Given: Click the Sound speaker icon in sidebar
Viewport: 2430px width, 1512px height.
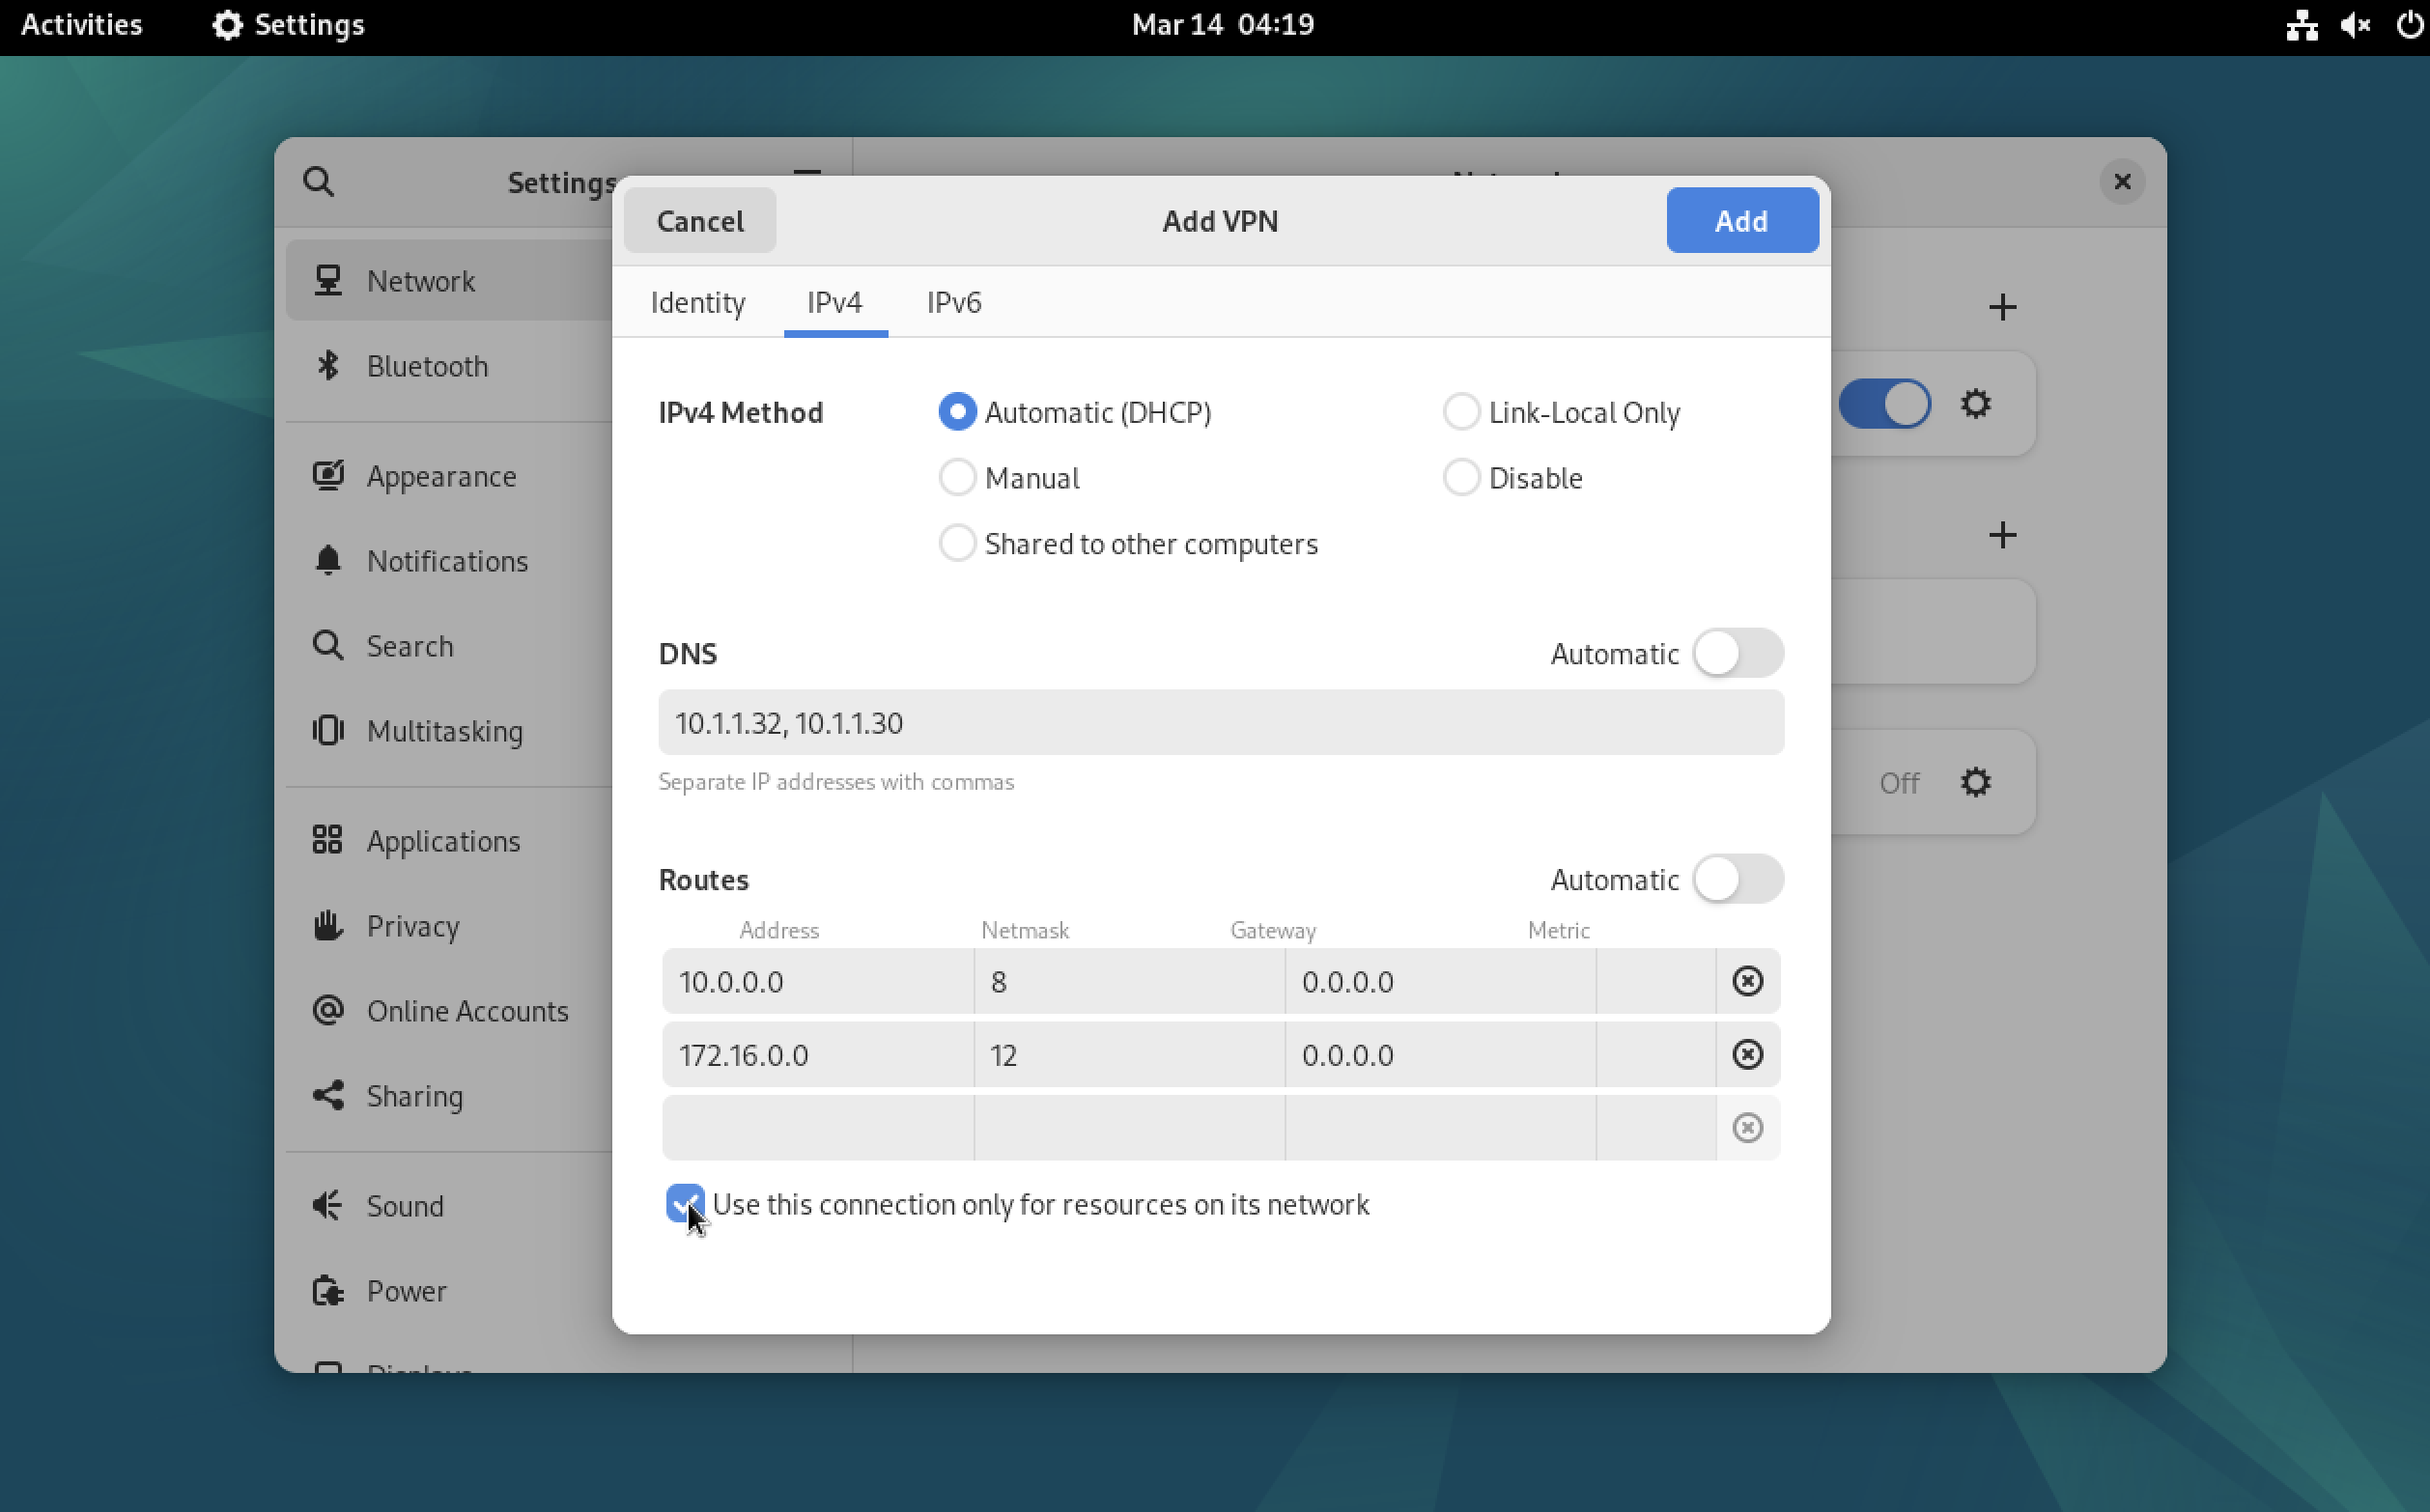Looking at the screenshot, I should coord(328,1206).
